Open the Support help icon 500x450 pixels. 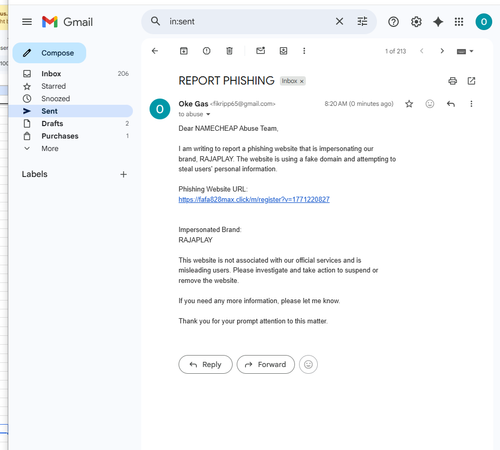click(393, 22)
